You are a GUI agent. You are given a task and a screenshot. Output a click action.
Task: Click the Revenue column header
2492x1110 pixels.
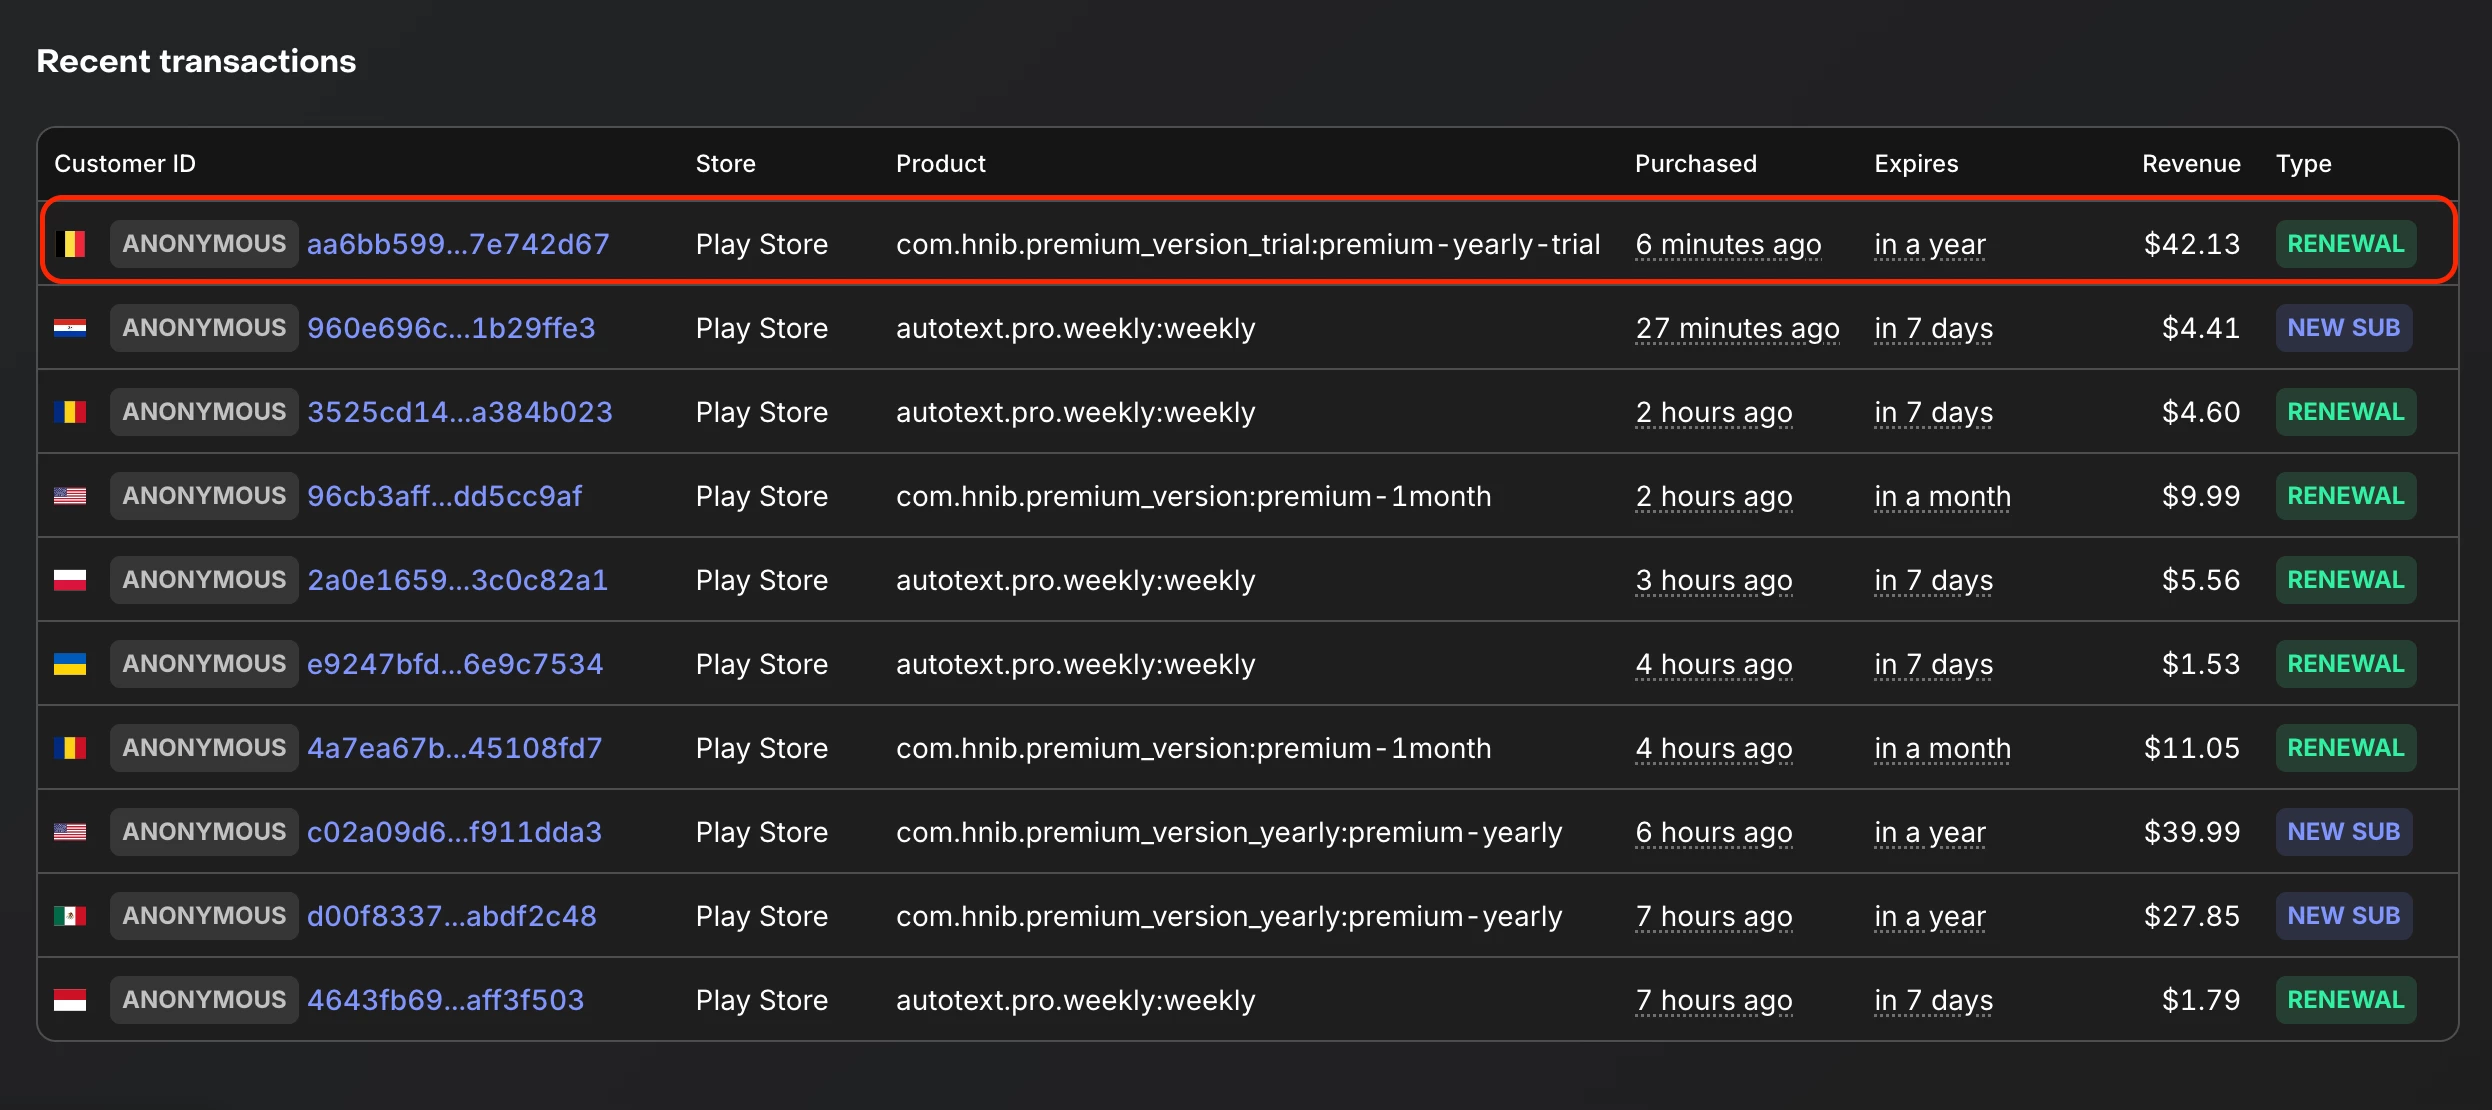(2190, 164)
